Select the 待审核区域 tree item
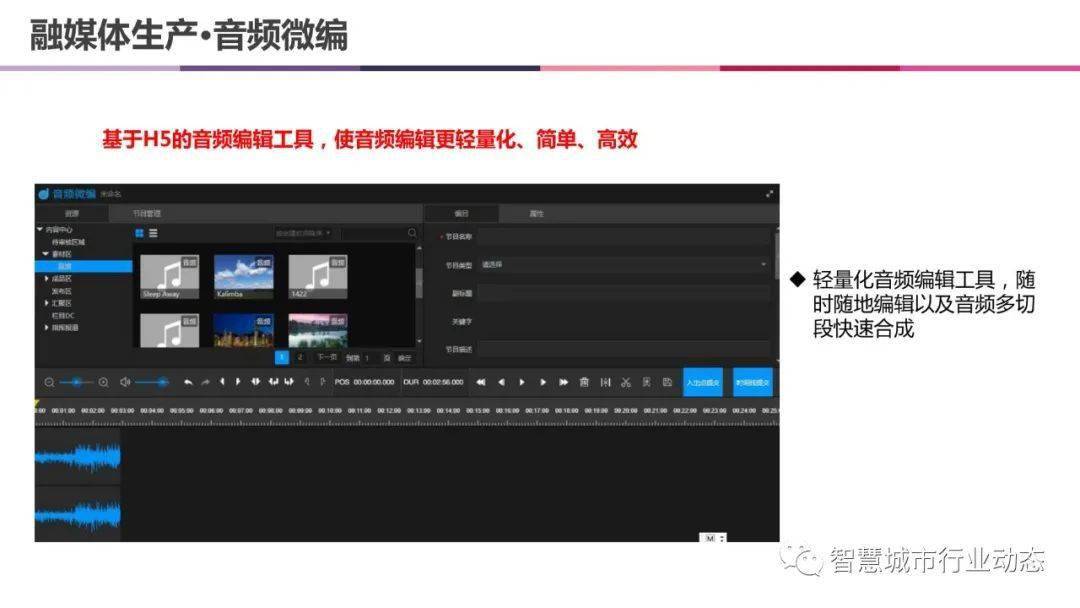Viewport: 1080px width, 608px height. point(68,242)
